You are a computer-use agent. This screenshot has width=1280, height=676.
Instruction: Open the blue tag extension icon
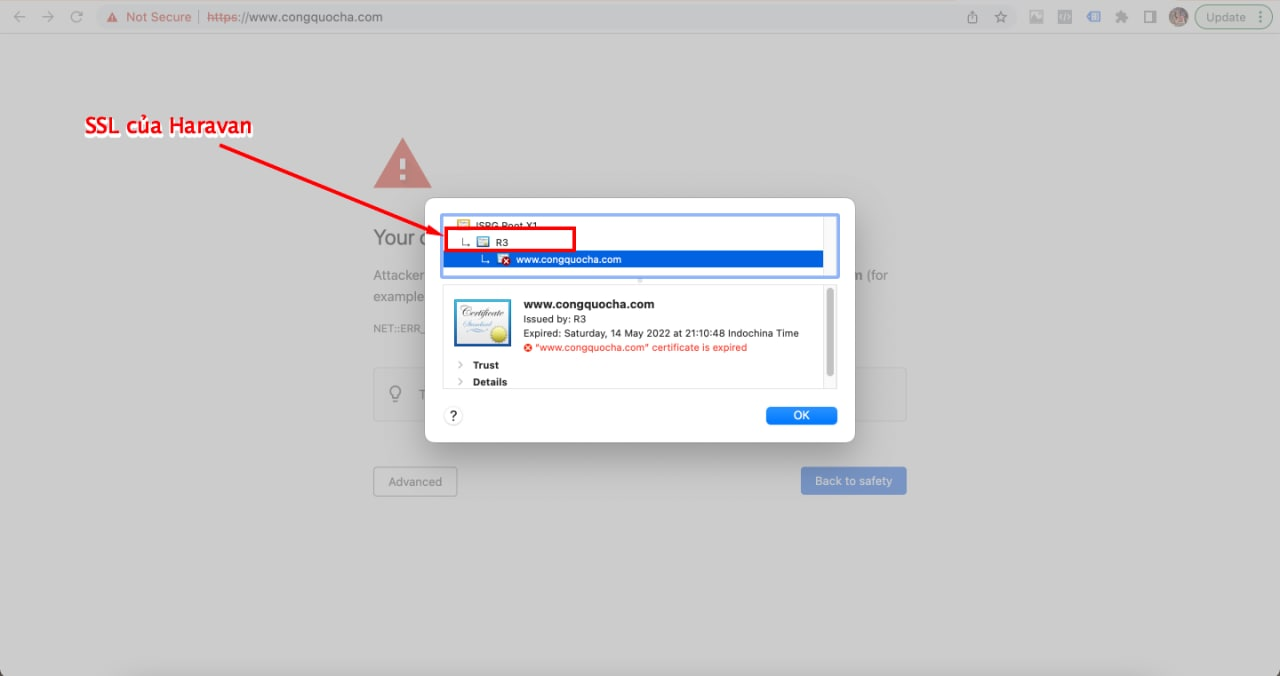click(x=1093, y=17)
